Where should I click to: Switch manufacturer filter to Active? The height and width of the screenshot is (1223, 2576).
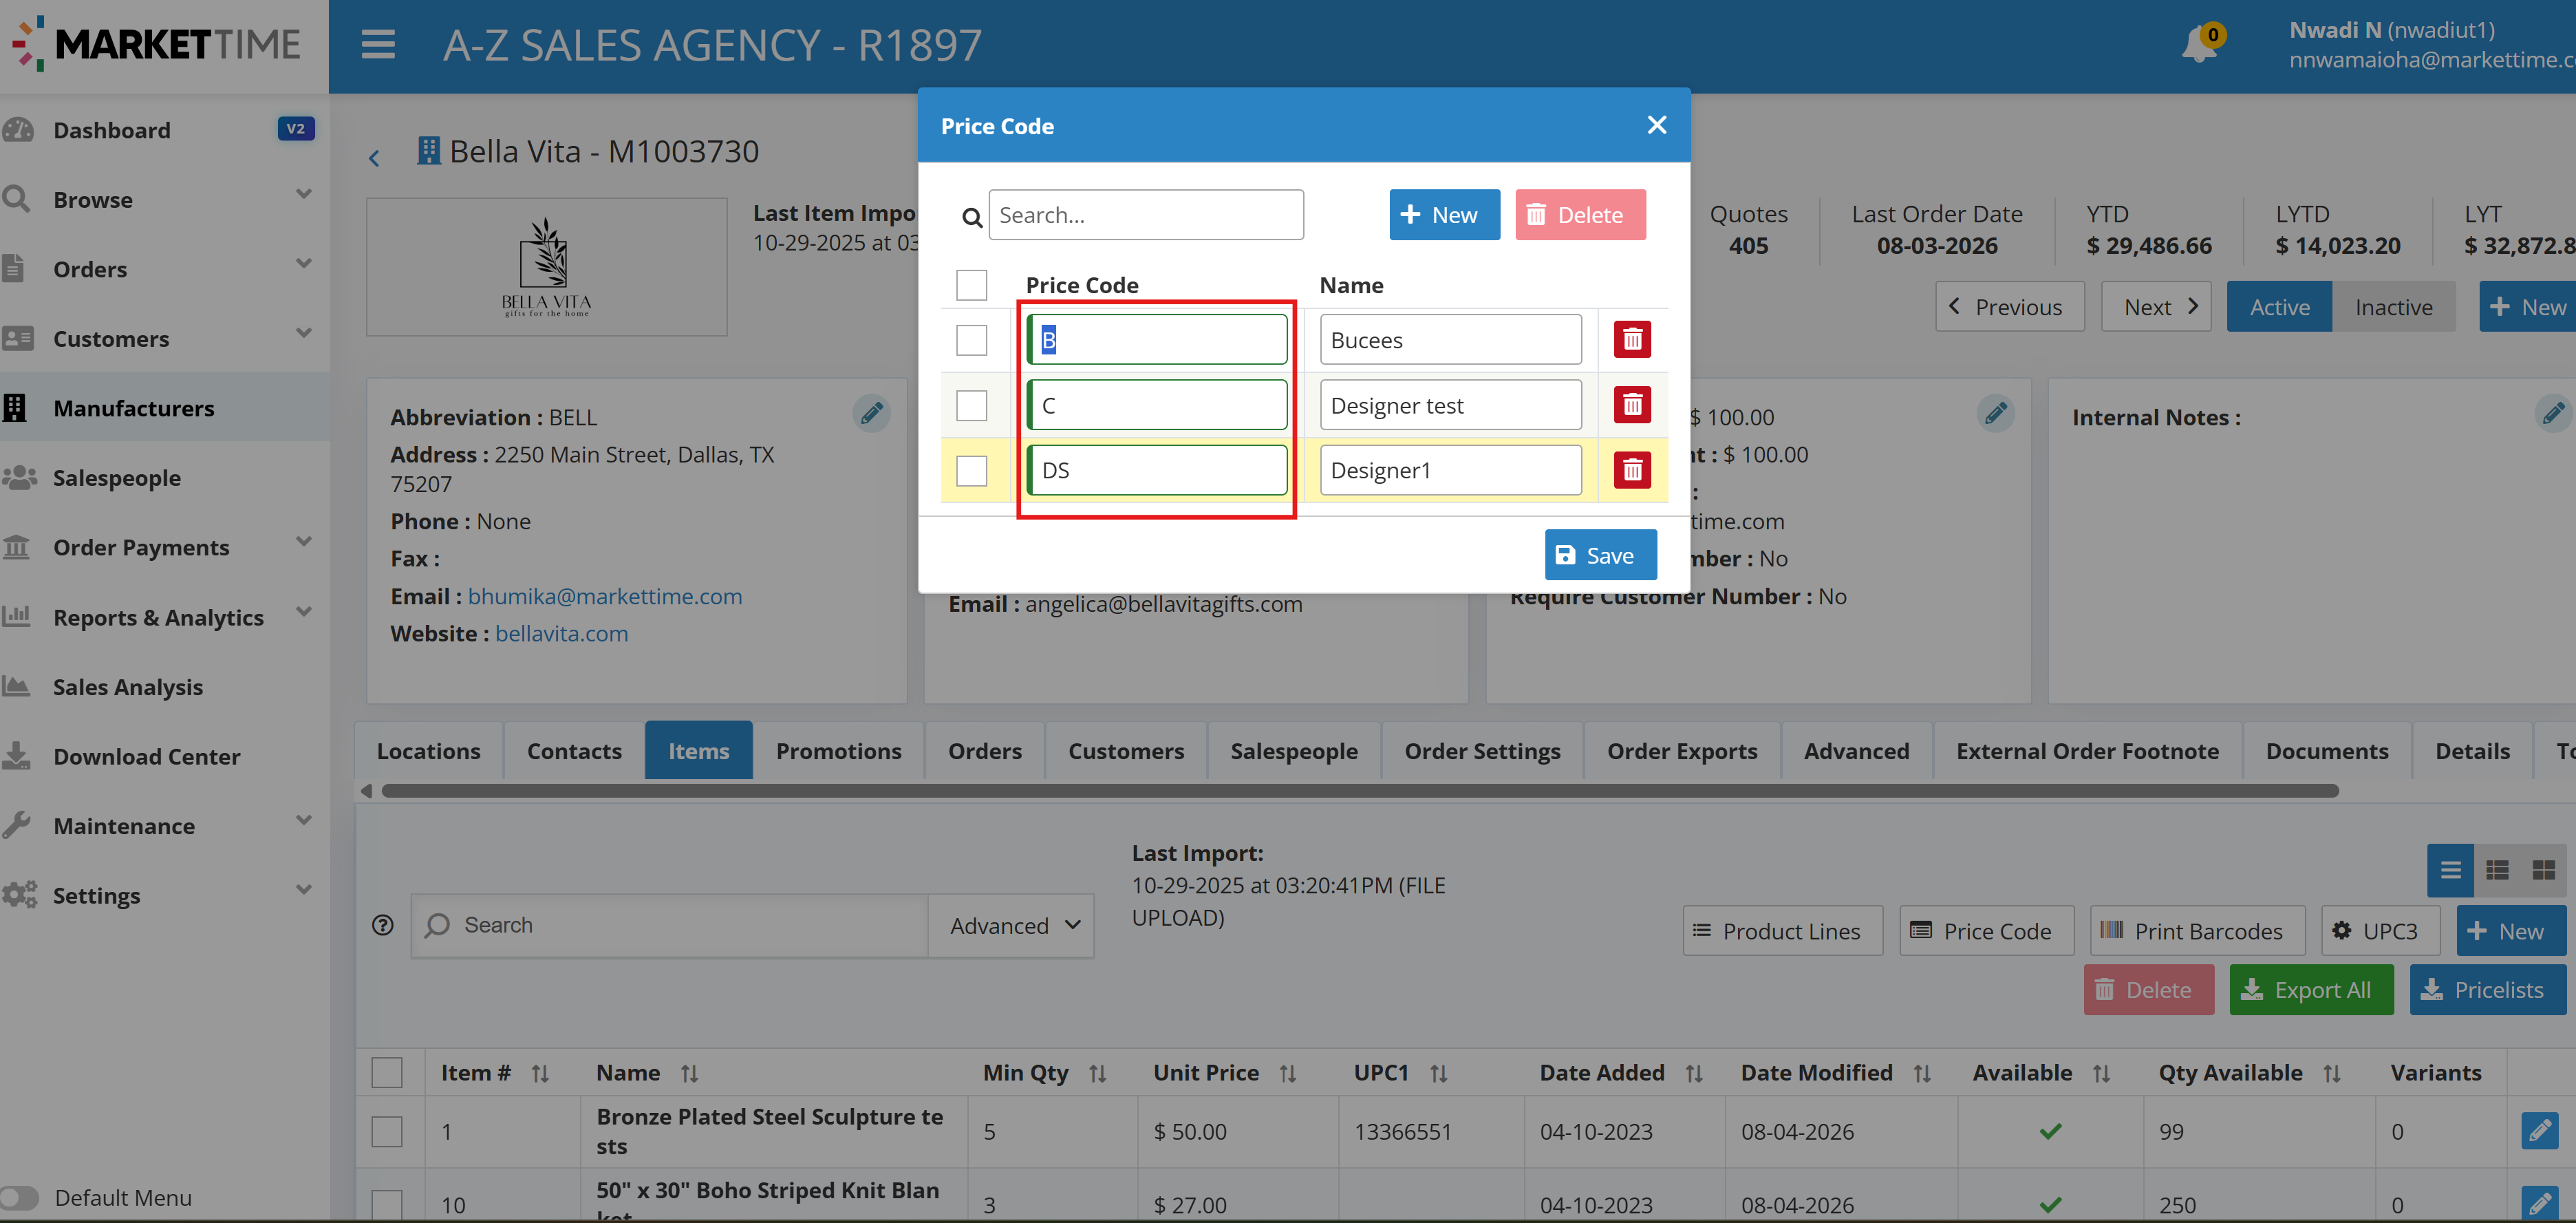tap(2279, 307)
